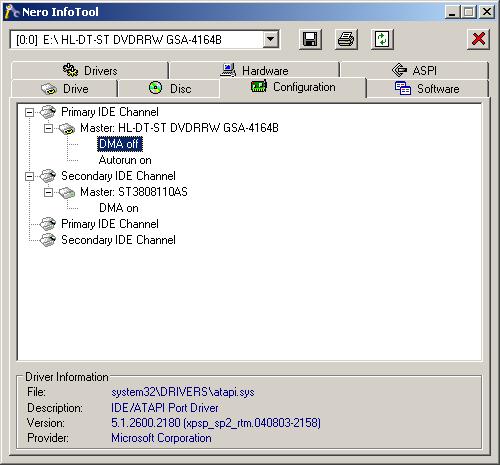Switch to the Drive tab
This screenshot has width=500, height=465.
tap(65, 89)
